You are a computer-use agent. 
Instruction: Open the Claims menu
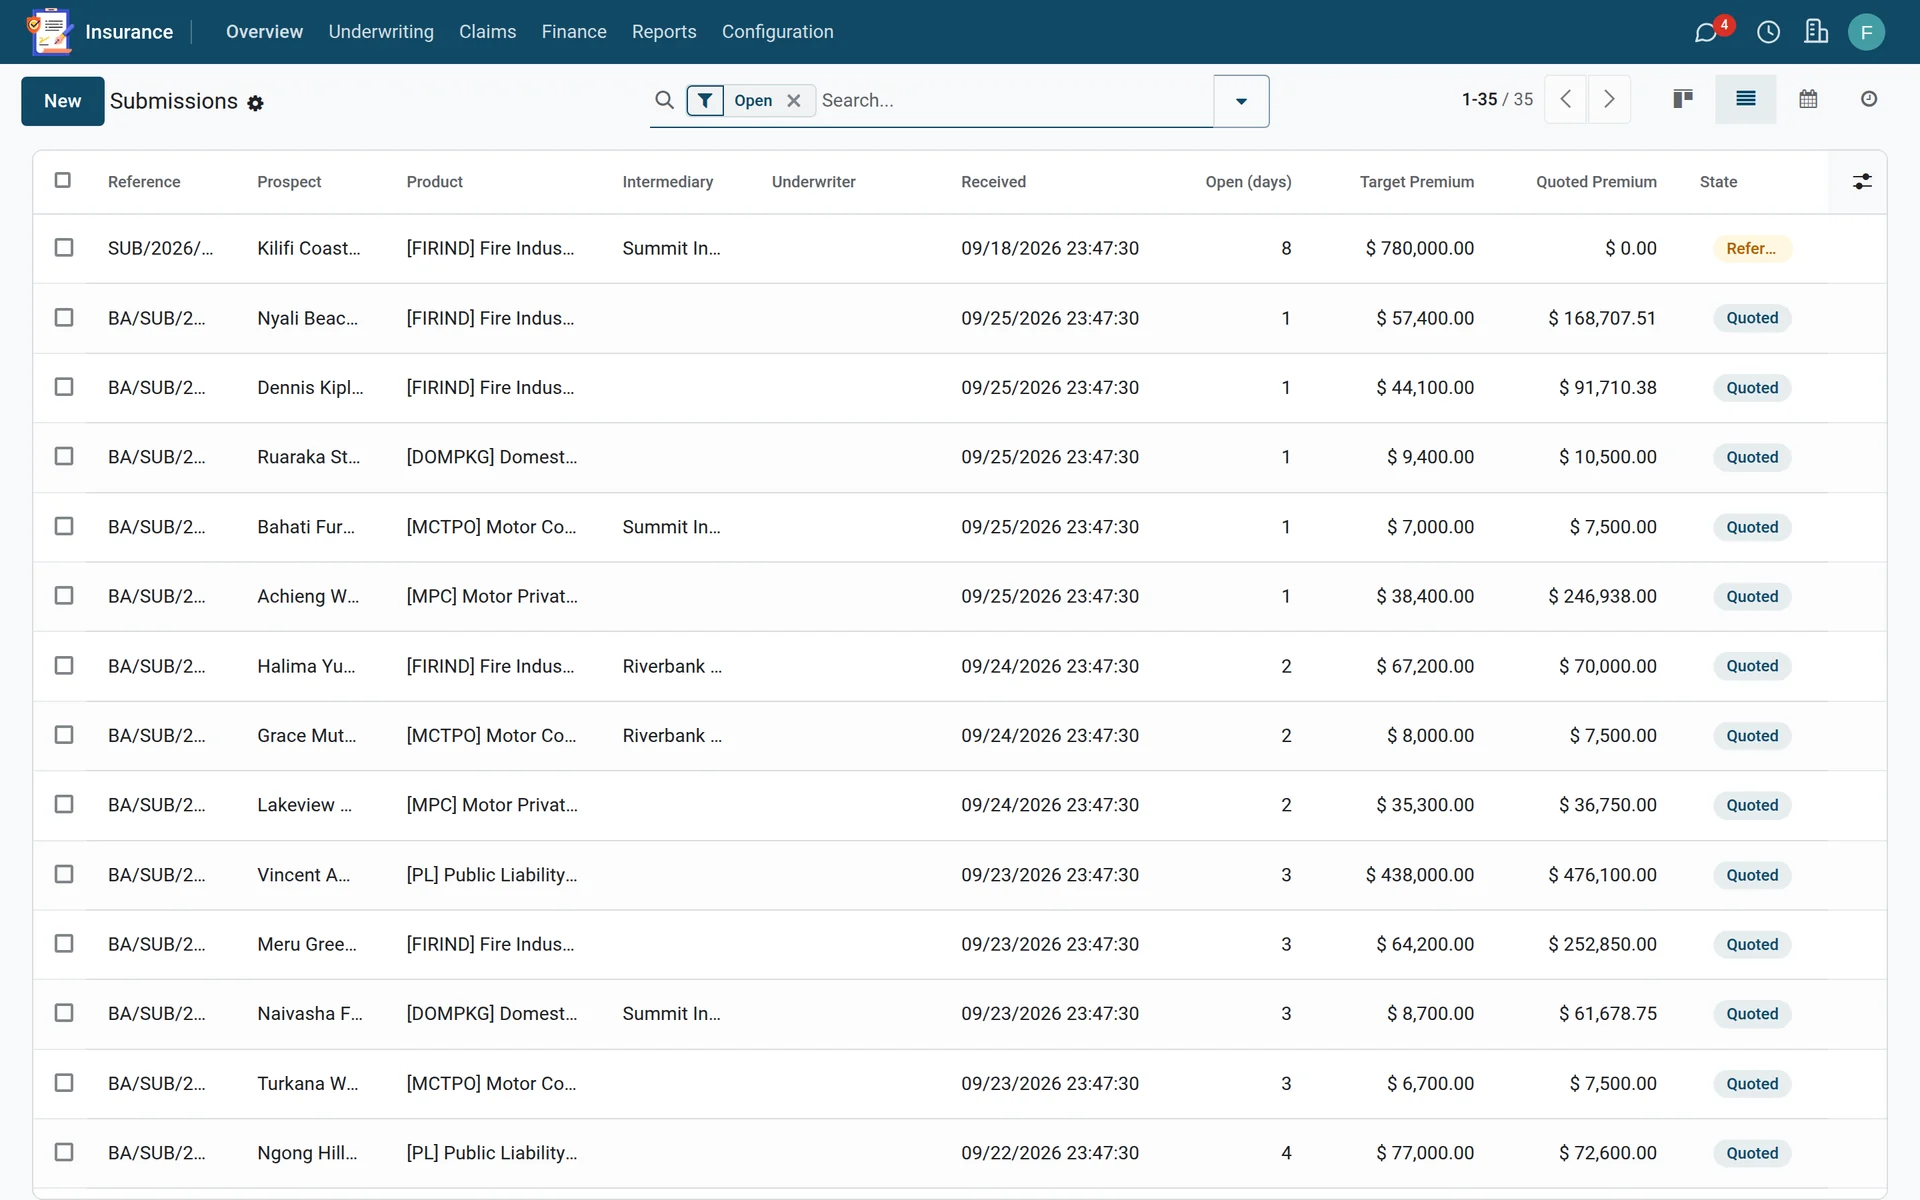(487, 32)
